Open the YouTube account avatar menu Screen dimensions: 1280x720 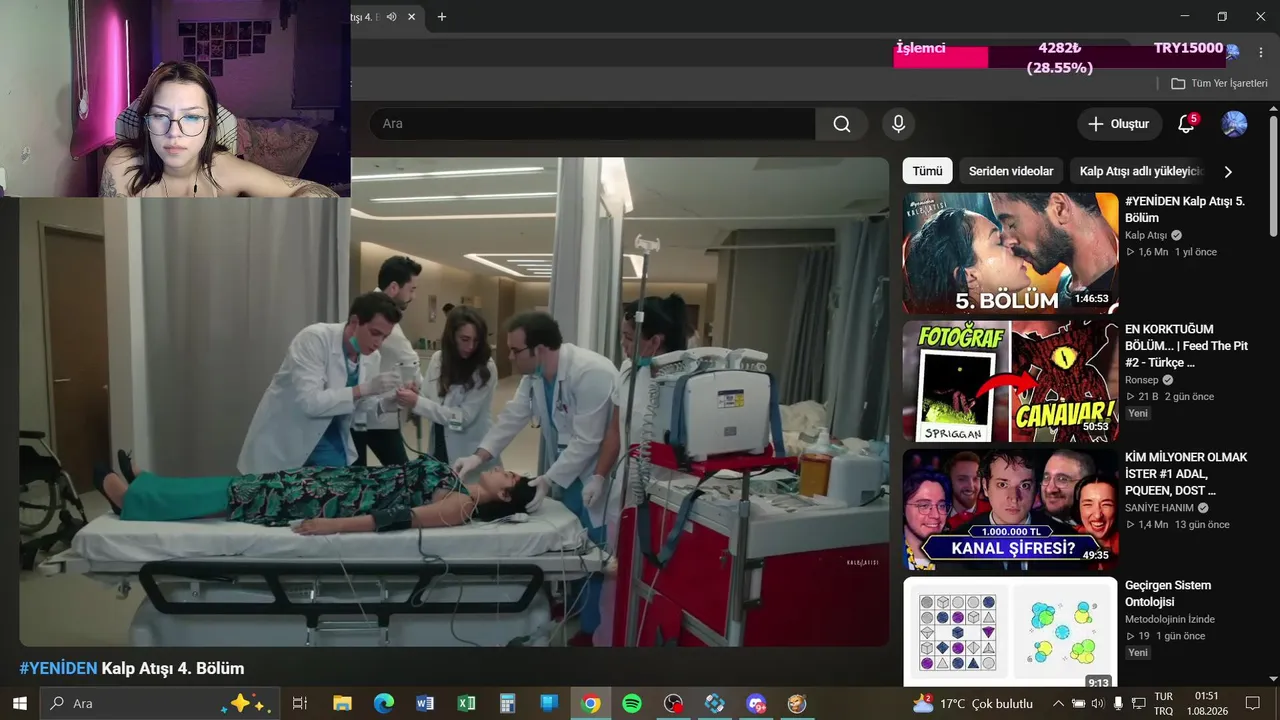1234,124
